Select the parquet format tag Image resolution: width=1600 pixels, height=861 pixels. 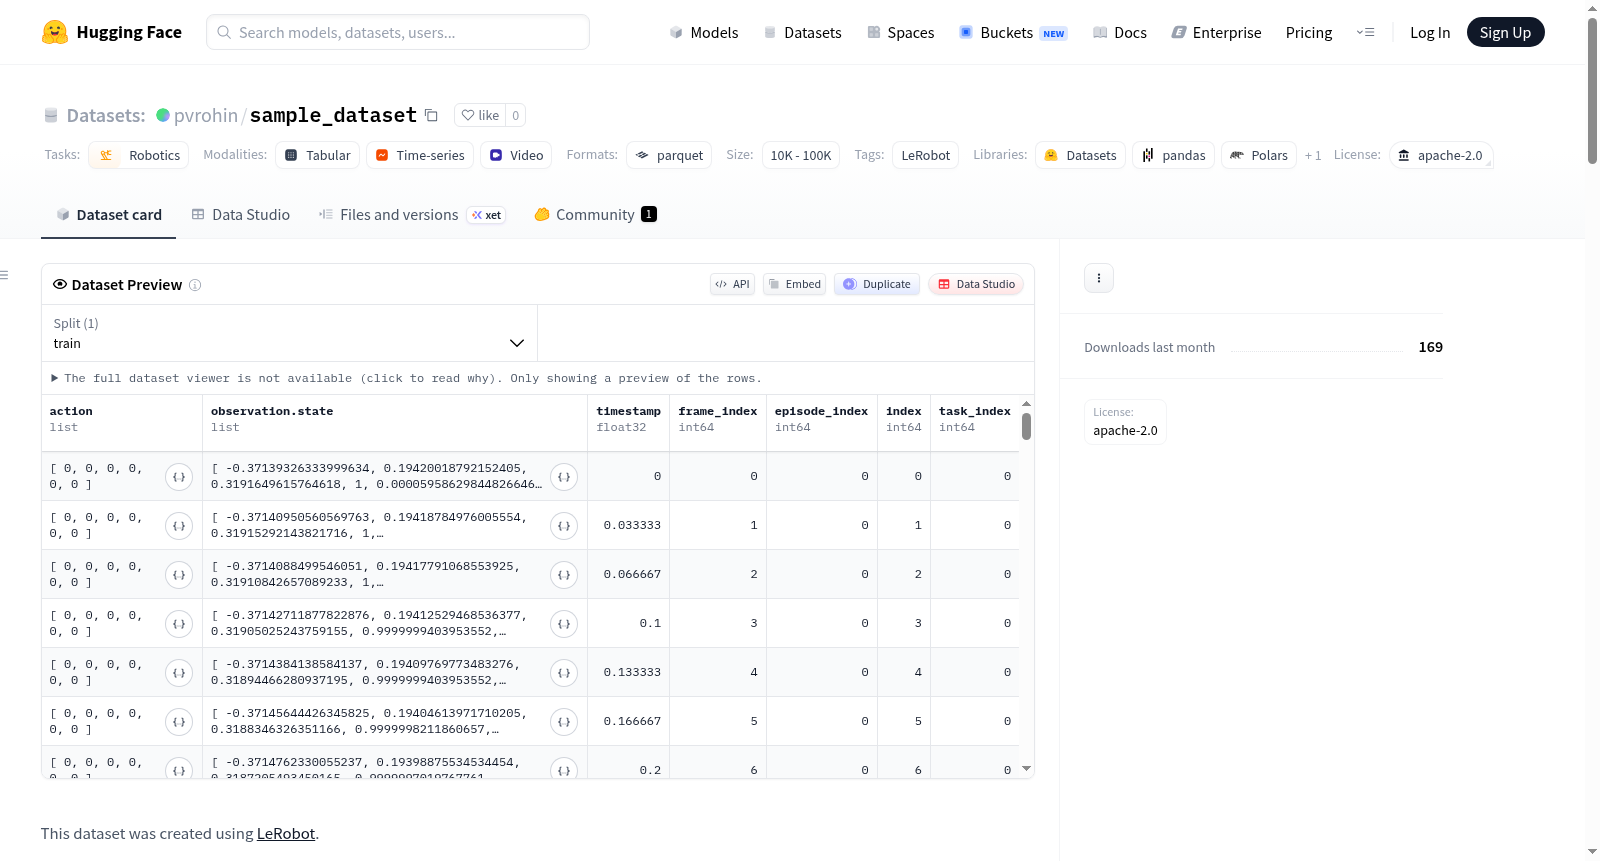coord(669,155)
